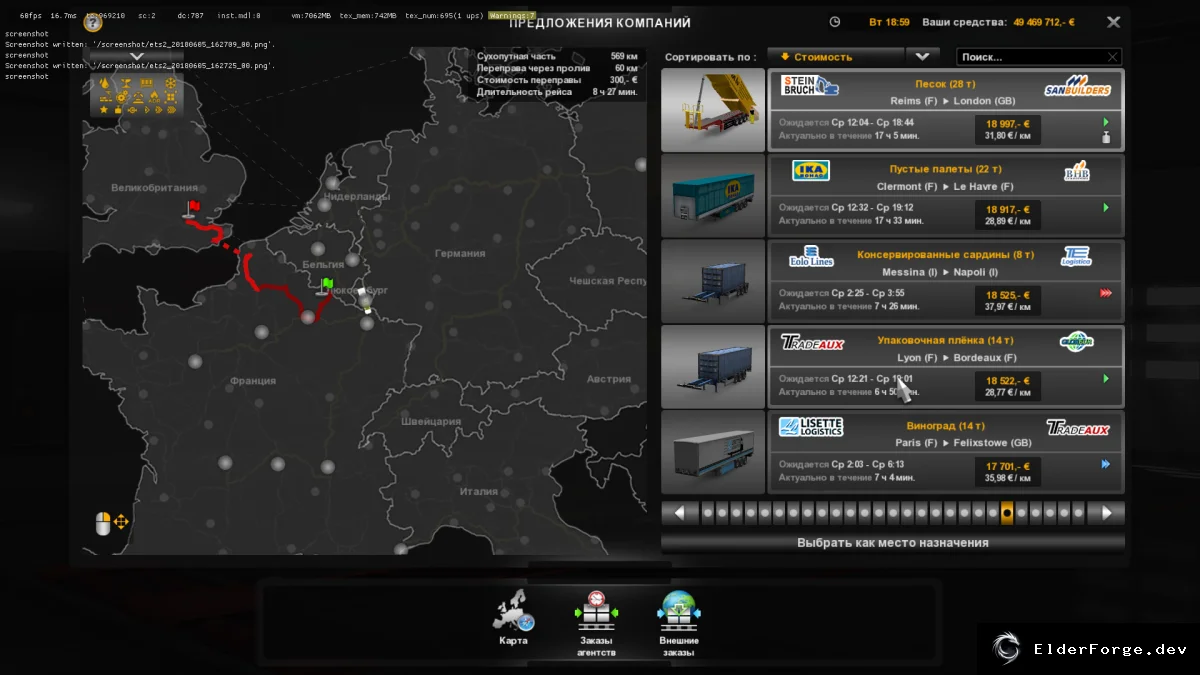The image size is (1200, 675).
Task: Select the Упаковочная плёнка Lyon job
Action: tap(945, 366)
